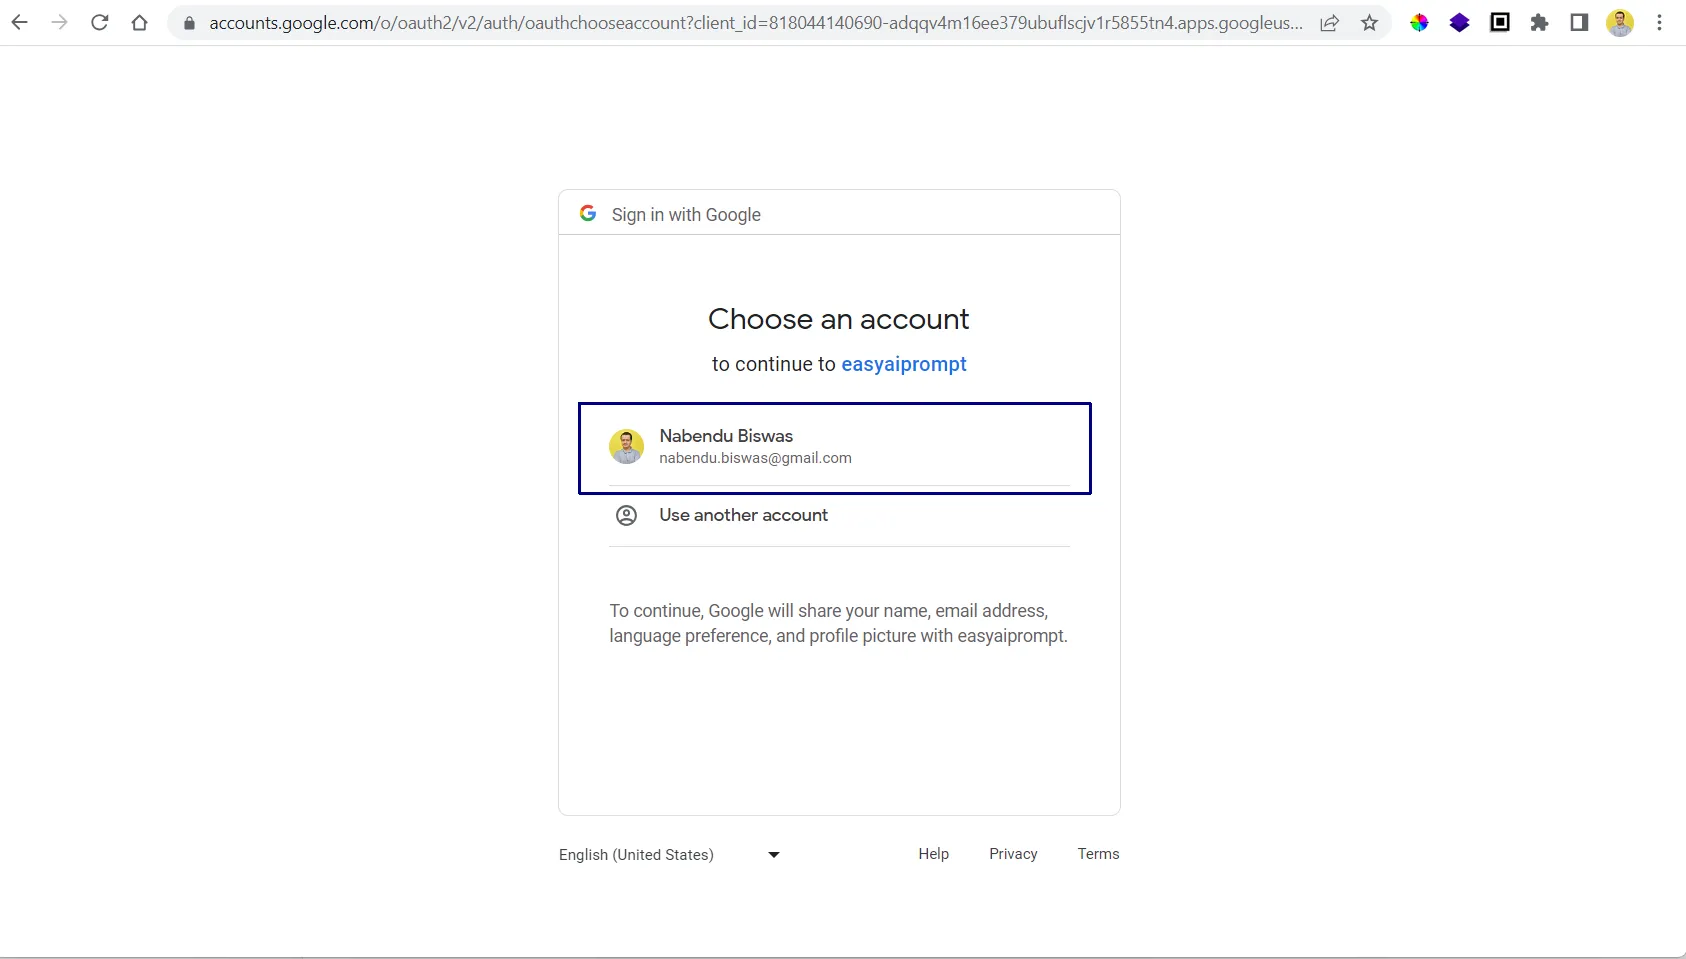The image size is (1686, 959).
Task: Click the Choose an account heading
Action: pos(839,319)
